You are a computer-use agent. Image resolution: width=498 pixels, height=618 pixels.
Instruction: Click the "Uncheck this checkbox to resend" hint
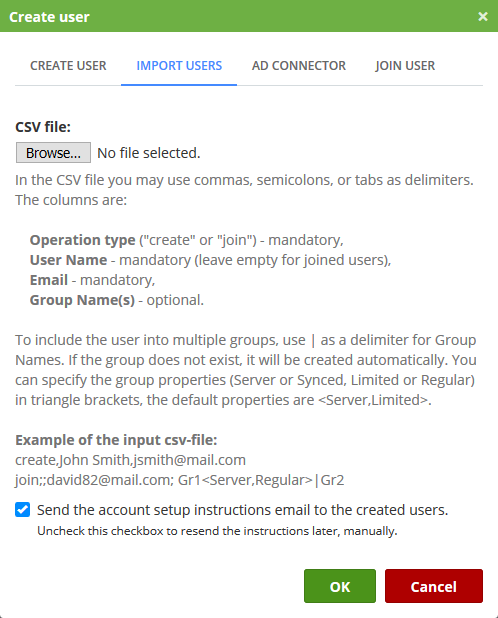pos(217,531)
